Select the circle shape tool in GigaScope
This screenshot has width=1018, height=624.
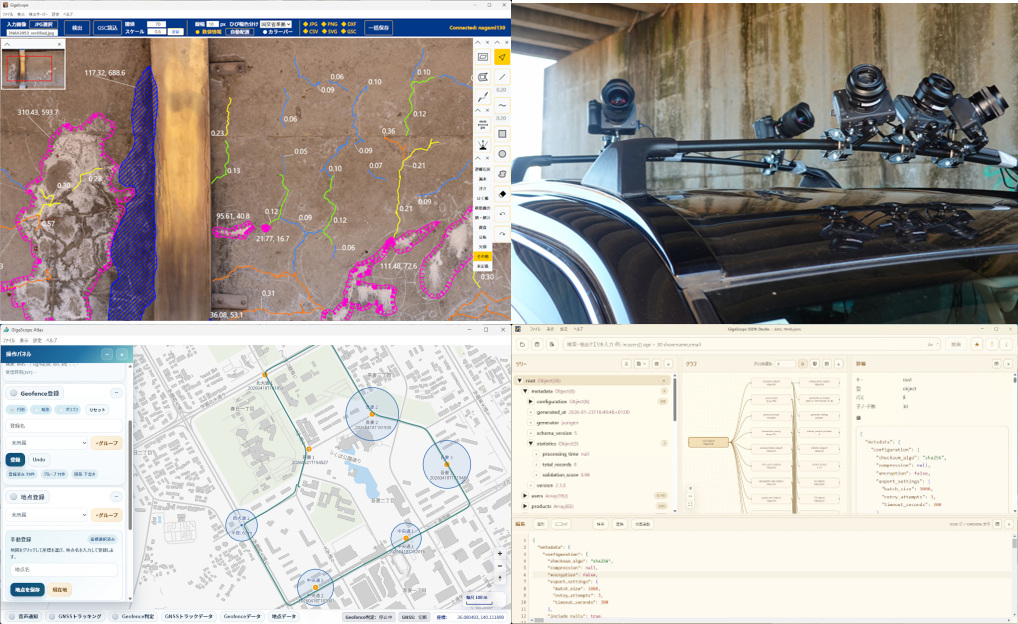click(x=502, y=154)
